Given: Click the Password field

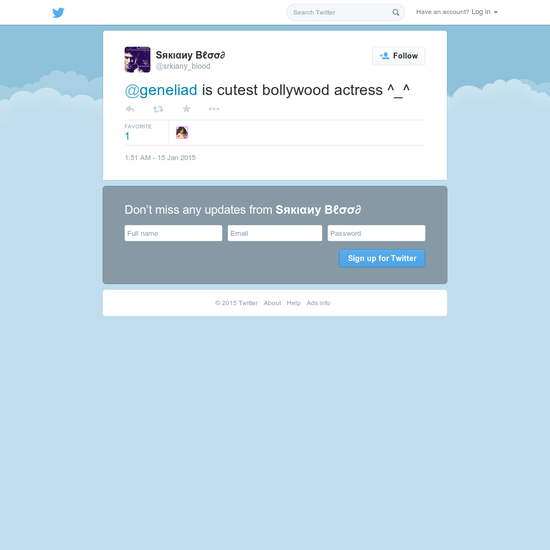Looking at the screenshot, I should pos(376,233).
